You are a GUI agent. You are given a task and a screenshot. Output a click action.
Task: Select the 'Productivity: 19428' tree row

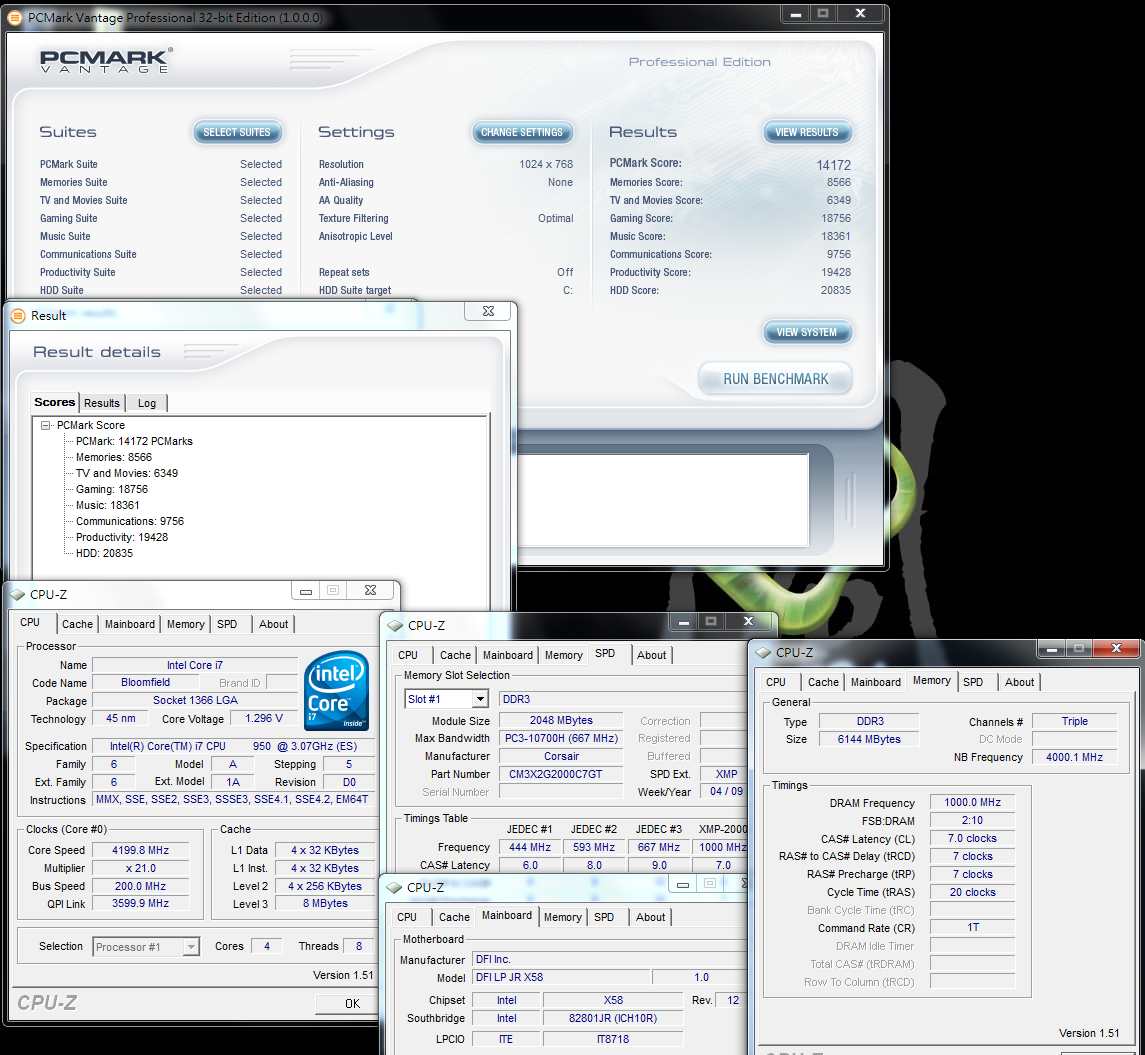coord(122,537)
